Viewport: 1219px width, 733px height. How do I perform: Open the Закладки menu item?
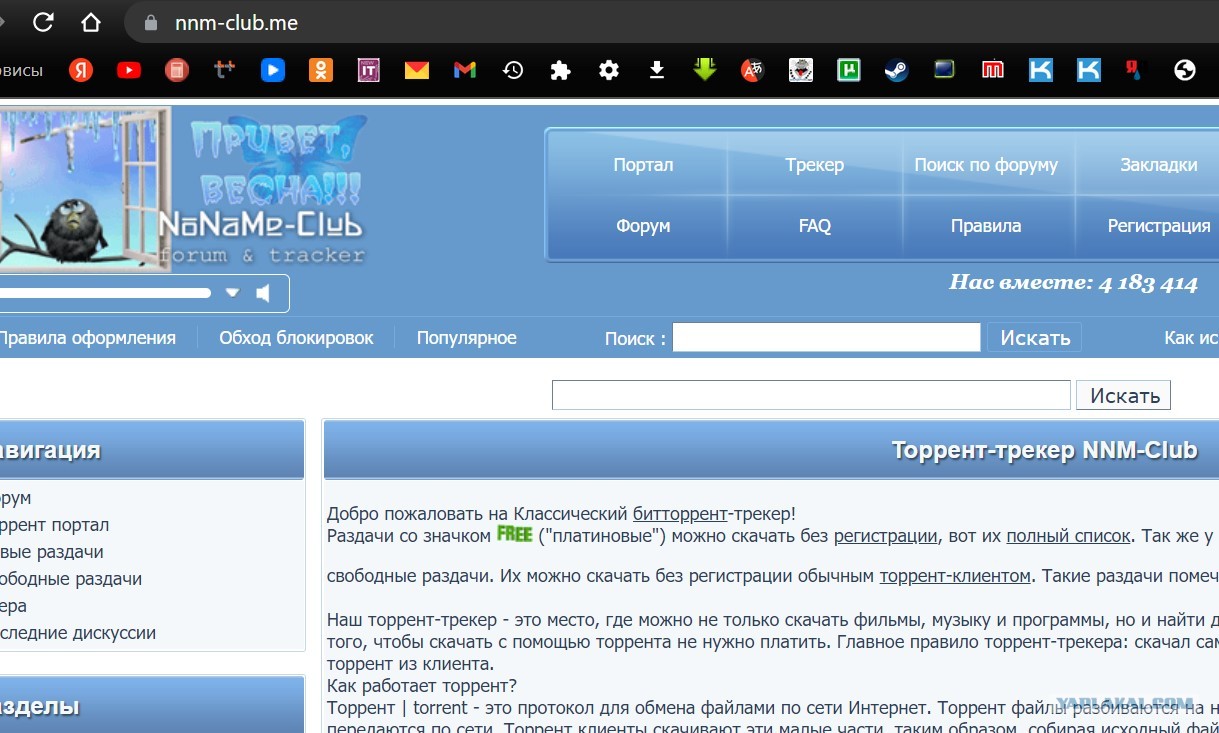[x=1159, y=165]
